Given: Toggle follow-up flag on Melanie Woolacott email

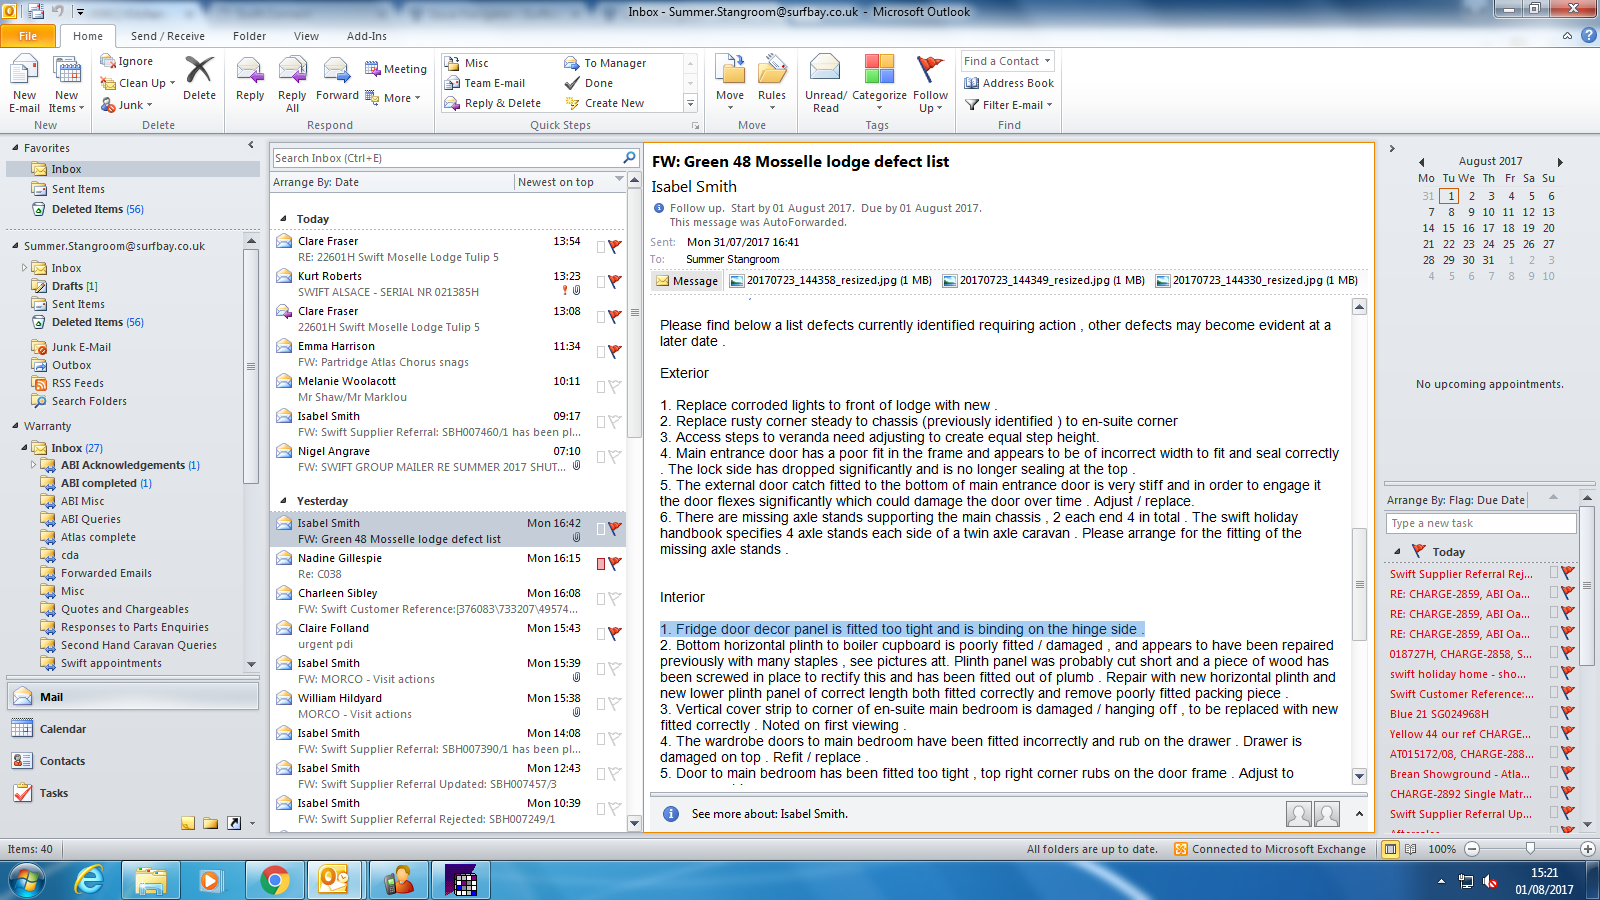Looking at the screenshot, I should 614,387.
